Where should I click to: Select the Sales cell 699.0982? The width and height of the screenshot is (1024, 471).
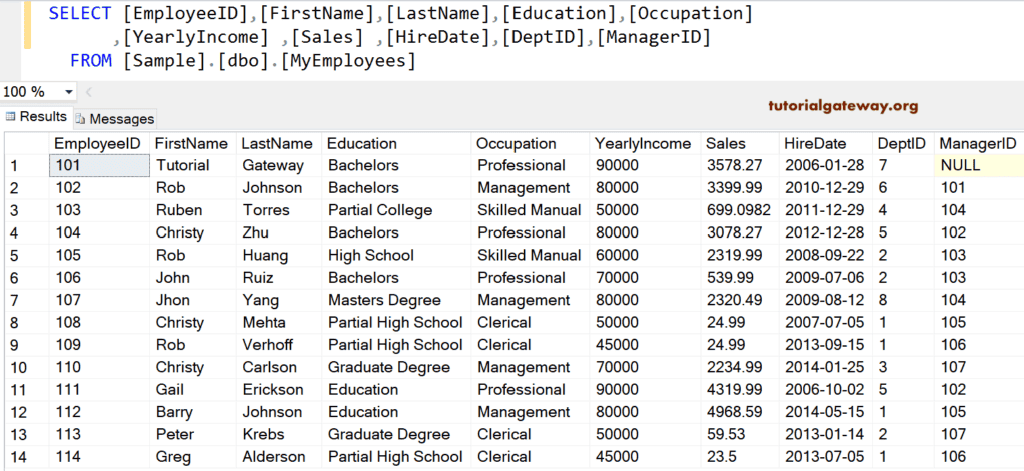740,210
